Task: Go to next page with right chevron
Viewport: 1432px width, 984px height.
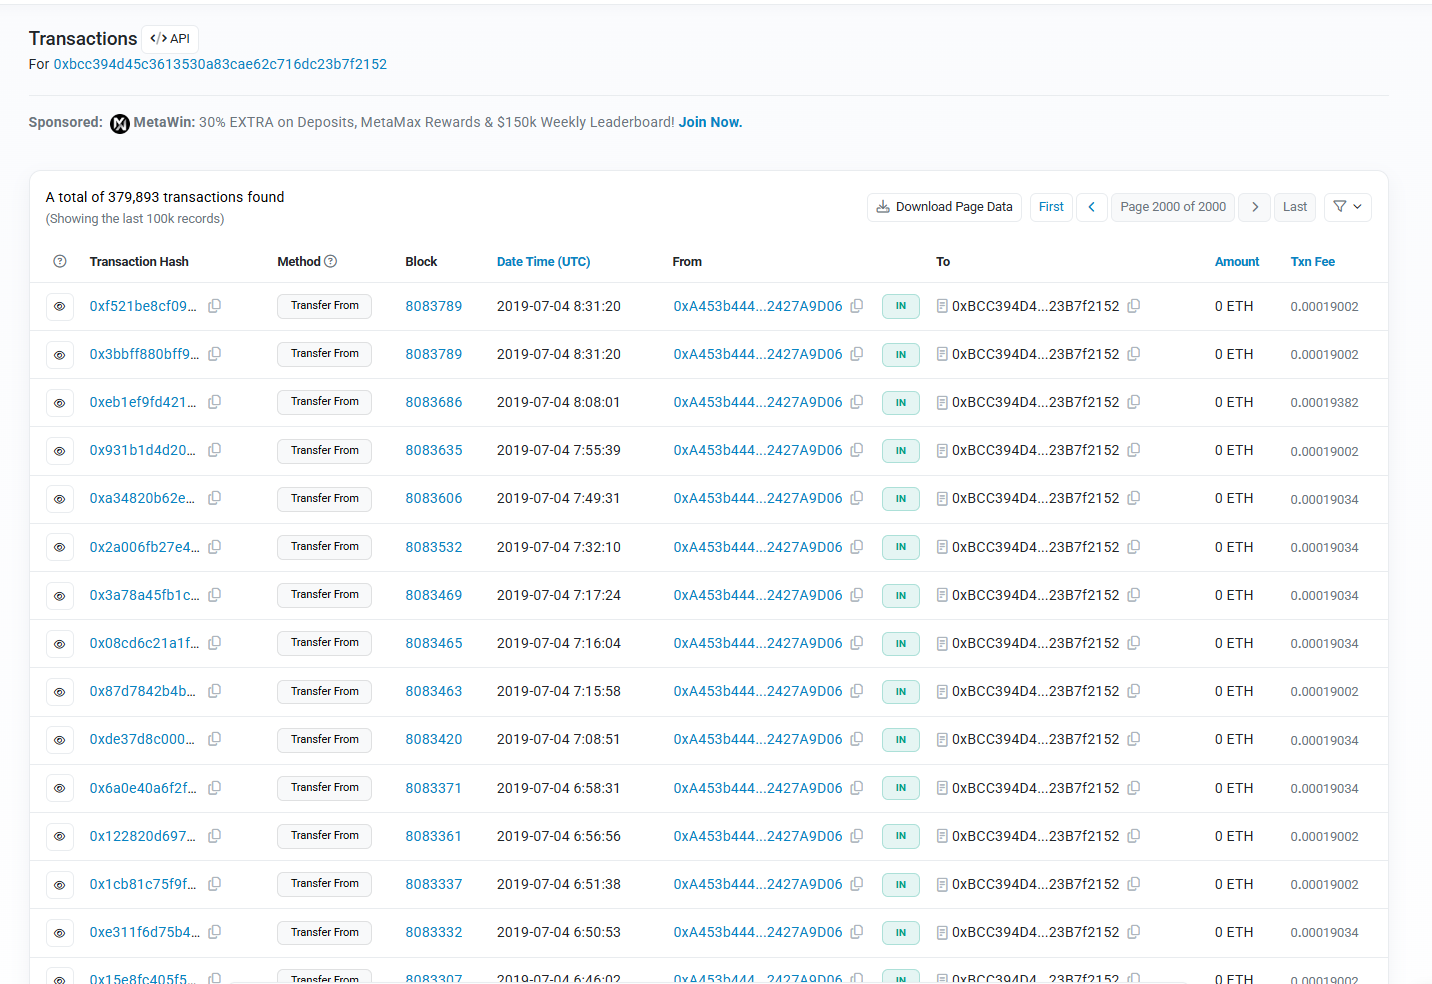Action: (1254, 207)
